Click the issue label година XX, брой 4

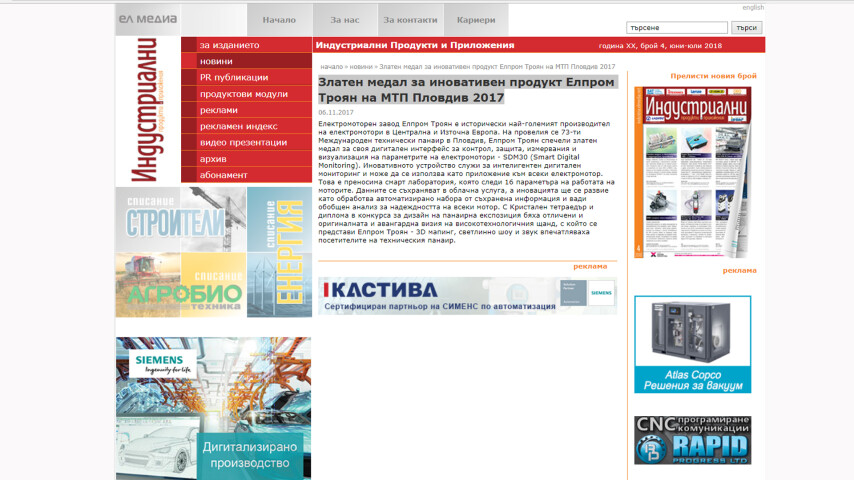660,46
